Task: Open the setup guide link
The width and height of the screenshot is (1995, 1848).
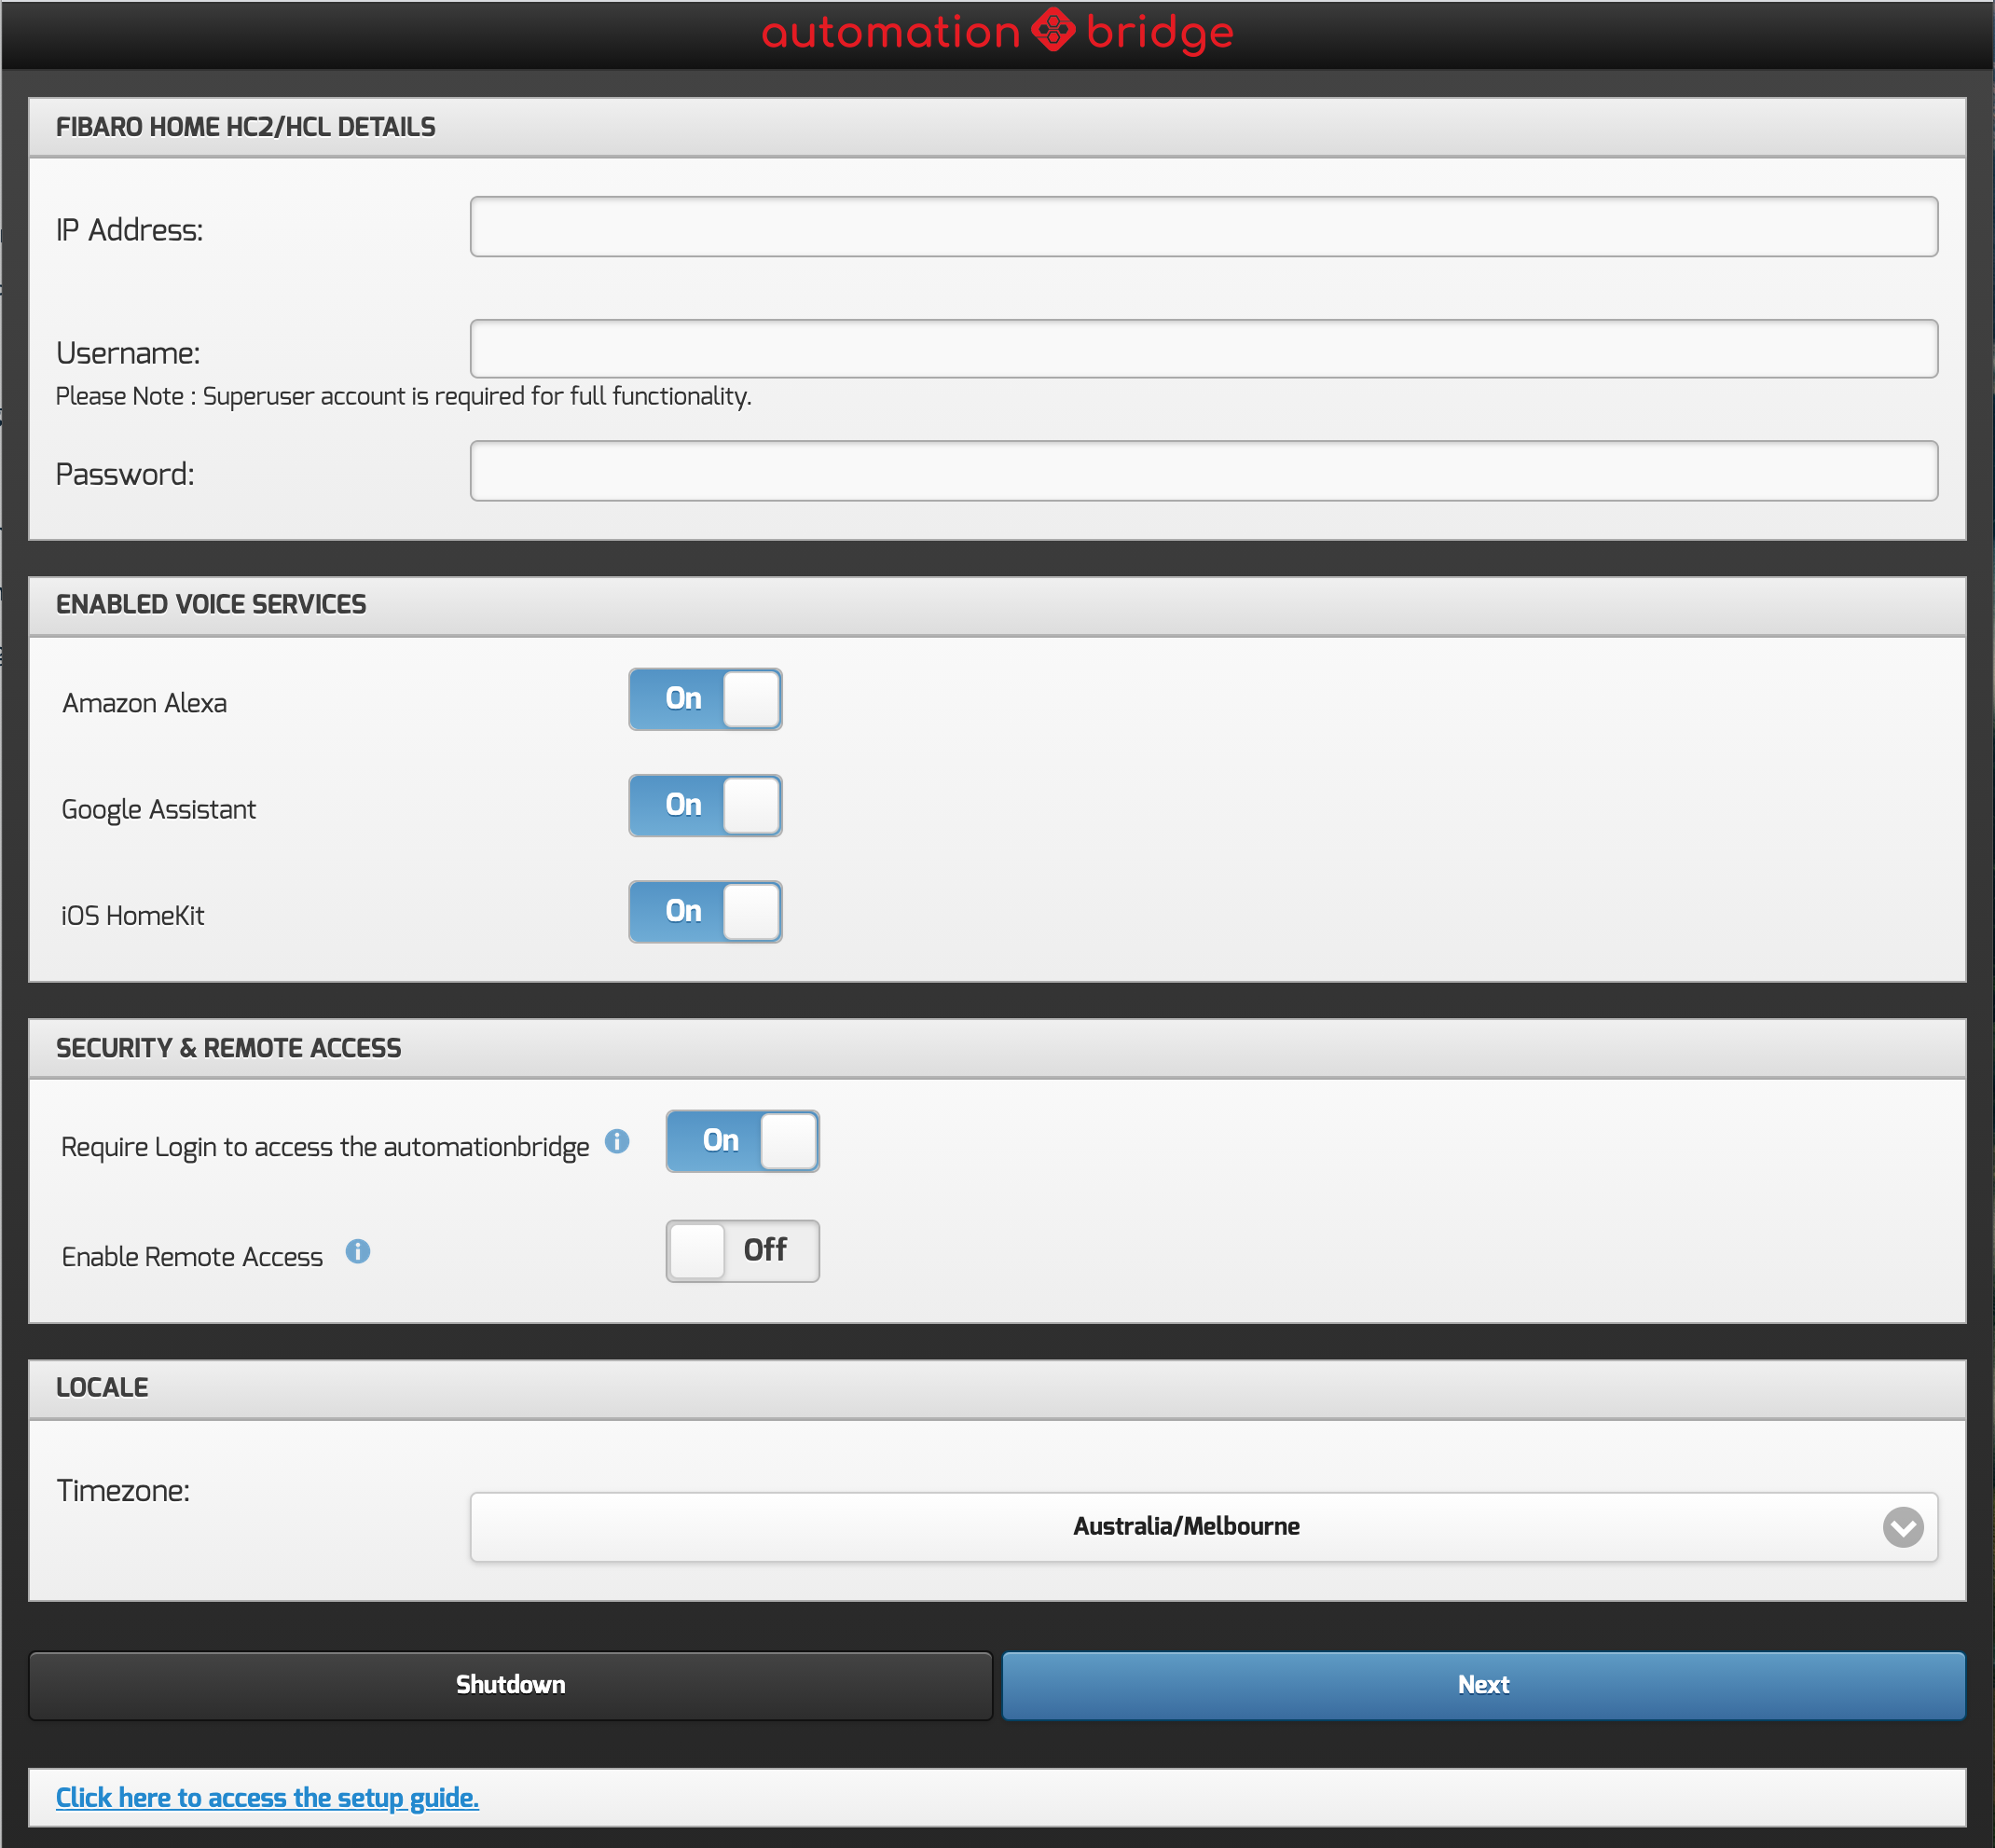Action: (x=267, y=1798)
